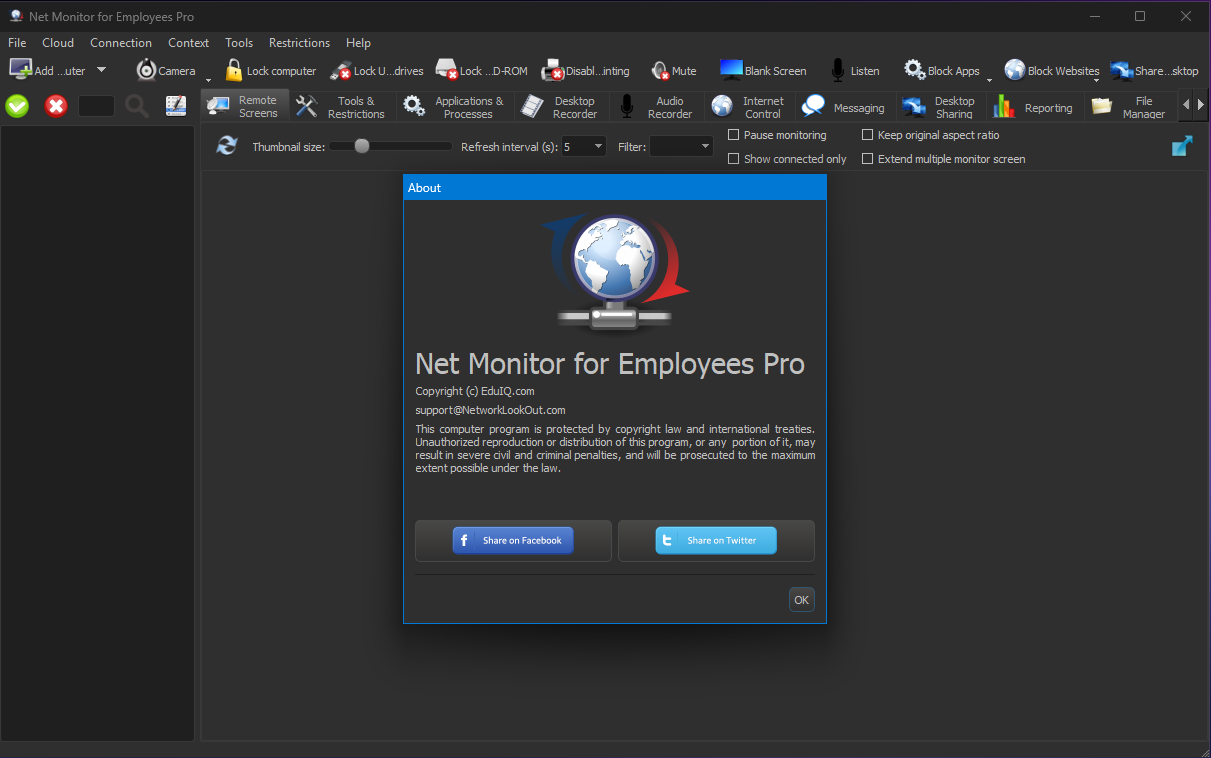Screen dimensions: 1211x758
Task: Click the Add computer toolbar icon
Action: point(20,69)
